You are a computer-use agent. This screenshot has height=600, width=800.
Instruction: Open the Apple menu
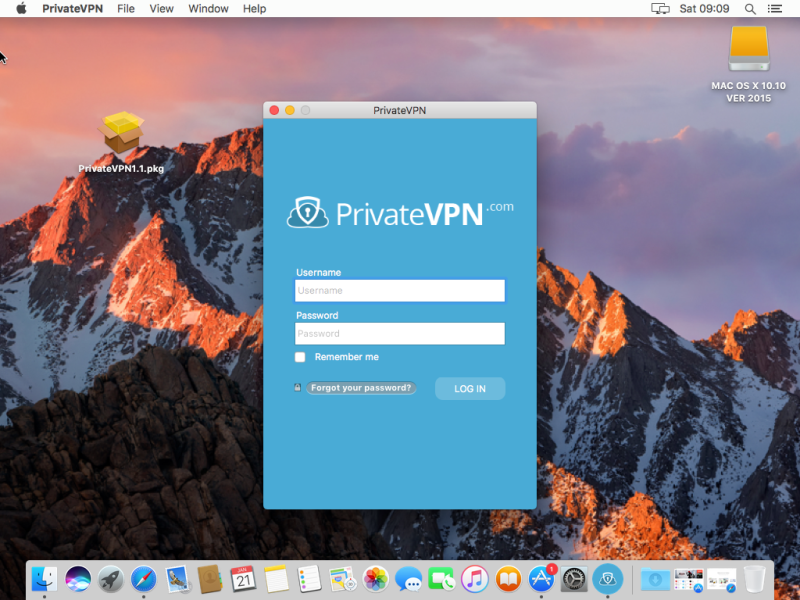[x=21, y=8]
